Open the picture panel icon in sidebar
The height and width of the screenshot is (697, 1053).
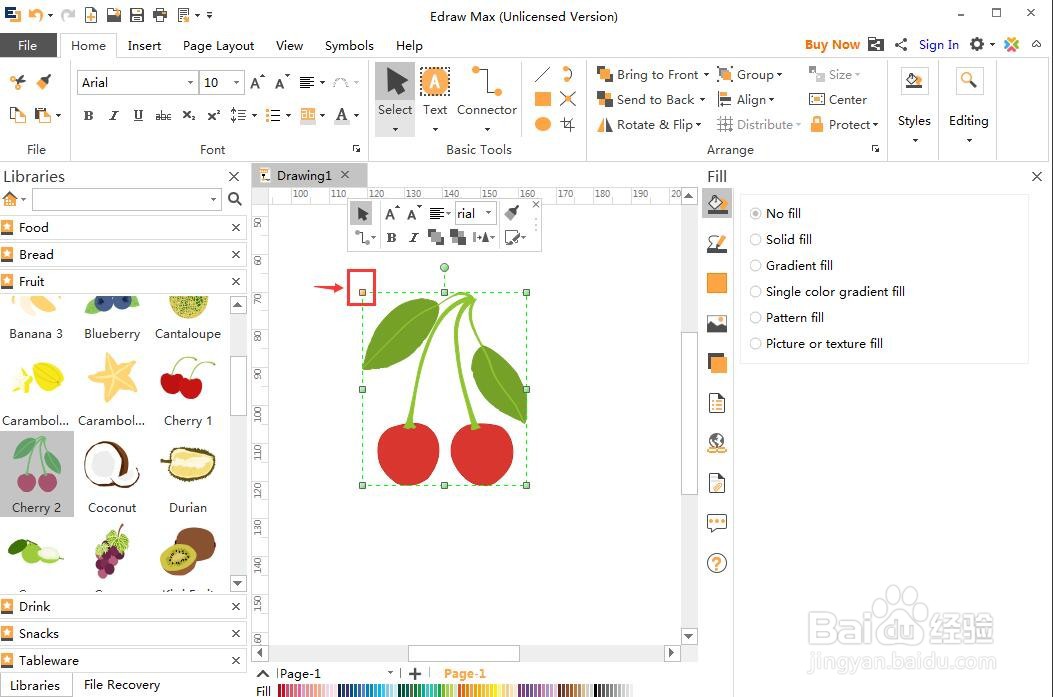point(717,324)
